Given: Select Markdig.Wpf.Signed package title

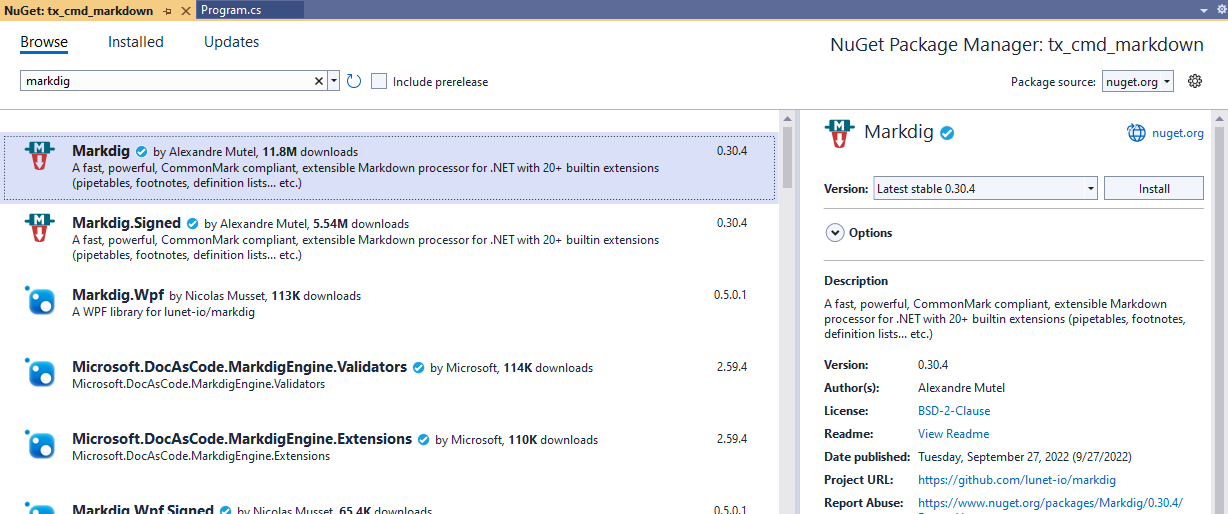Looking at the screenshot, I should (143, 510).
